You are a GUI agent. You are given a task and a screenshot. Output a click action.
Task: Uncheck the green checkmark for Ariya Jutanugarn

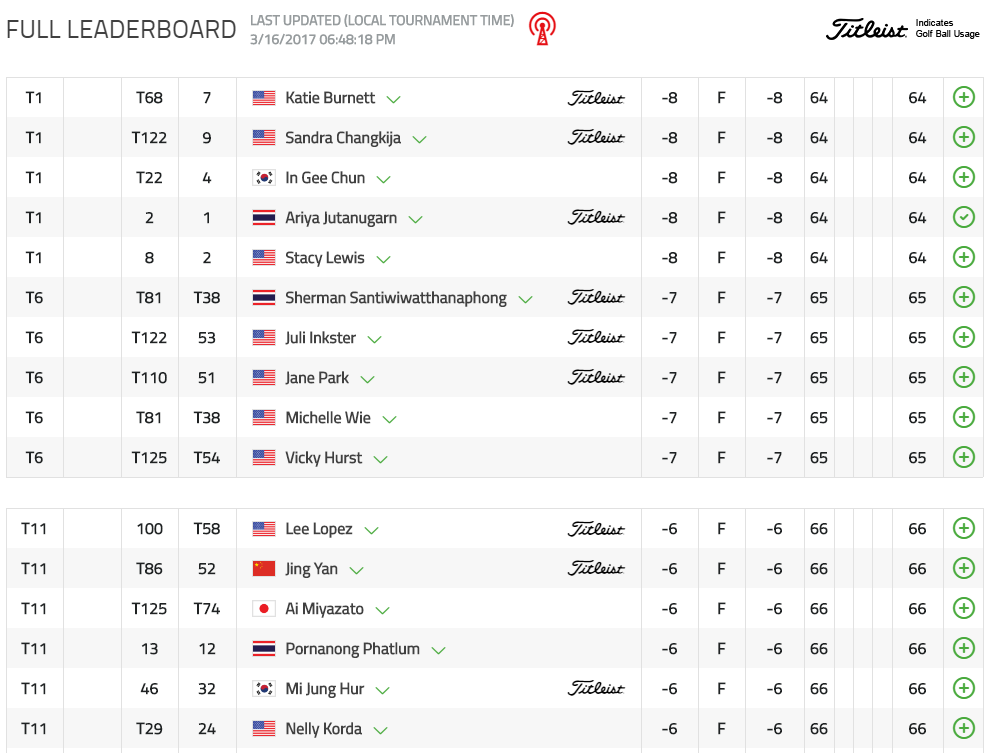[964, 217]
